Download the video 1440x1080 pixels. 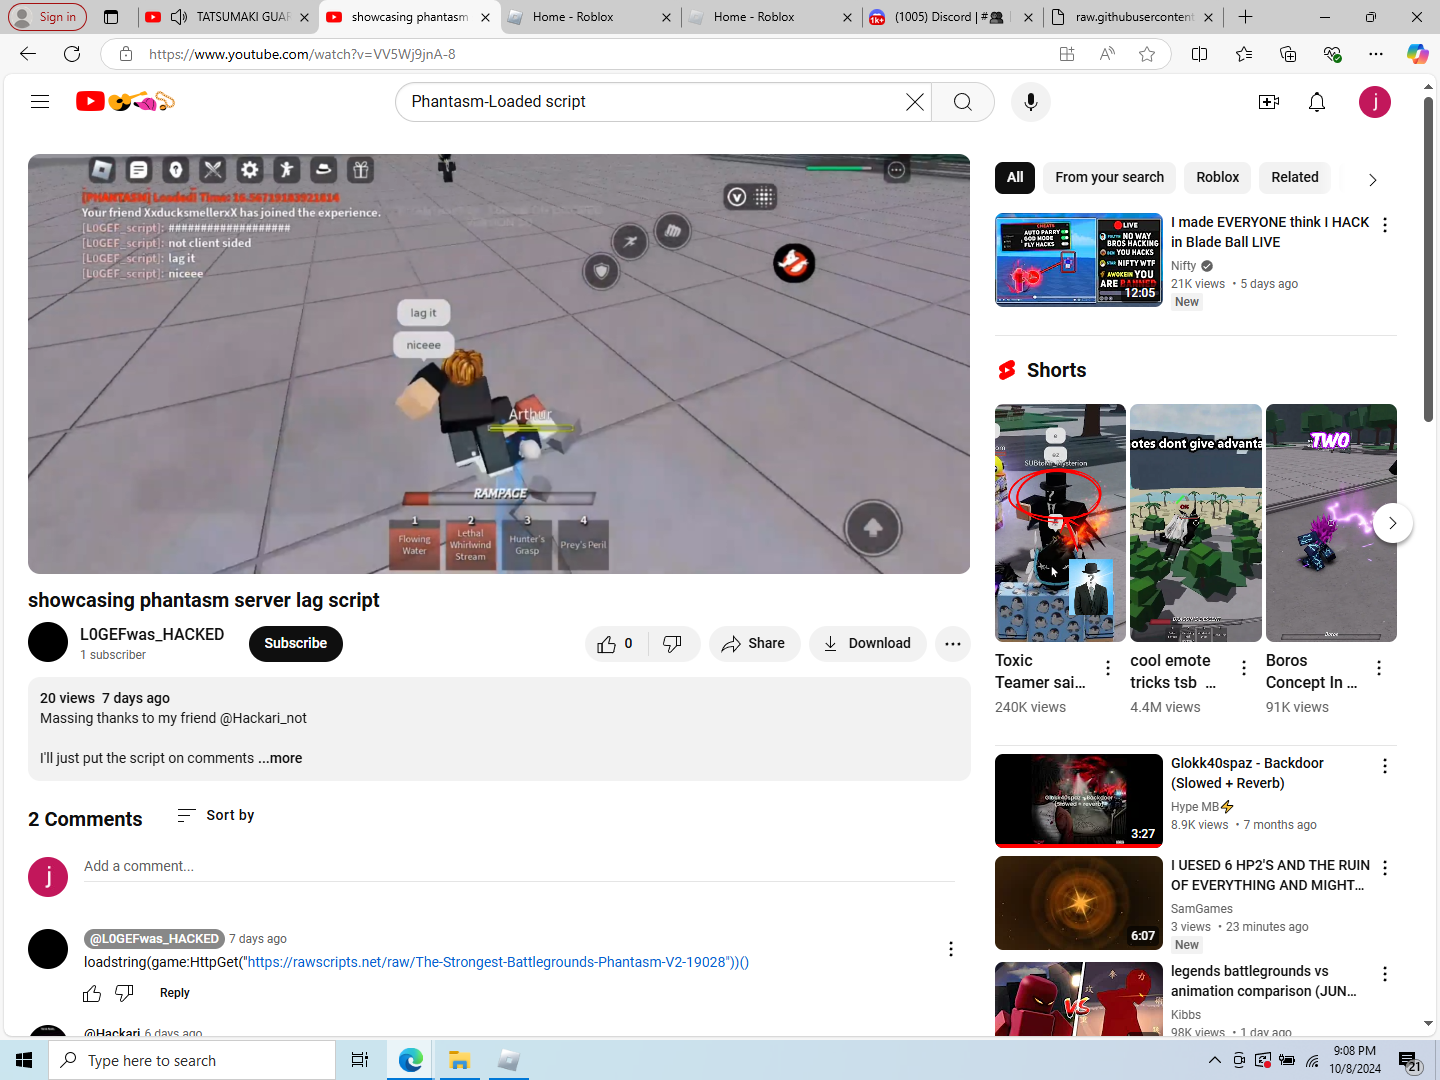pos(867,644)
